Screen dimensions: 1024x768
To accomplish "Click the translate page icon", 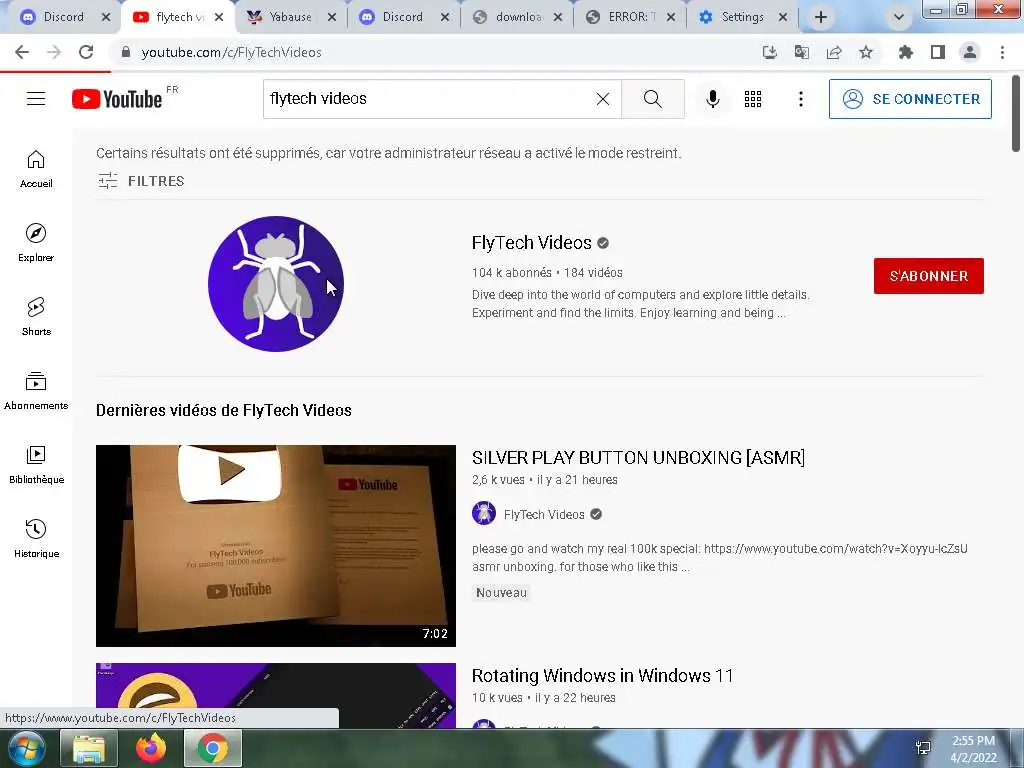I will [x=801, y=52].
